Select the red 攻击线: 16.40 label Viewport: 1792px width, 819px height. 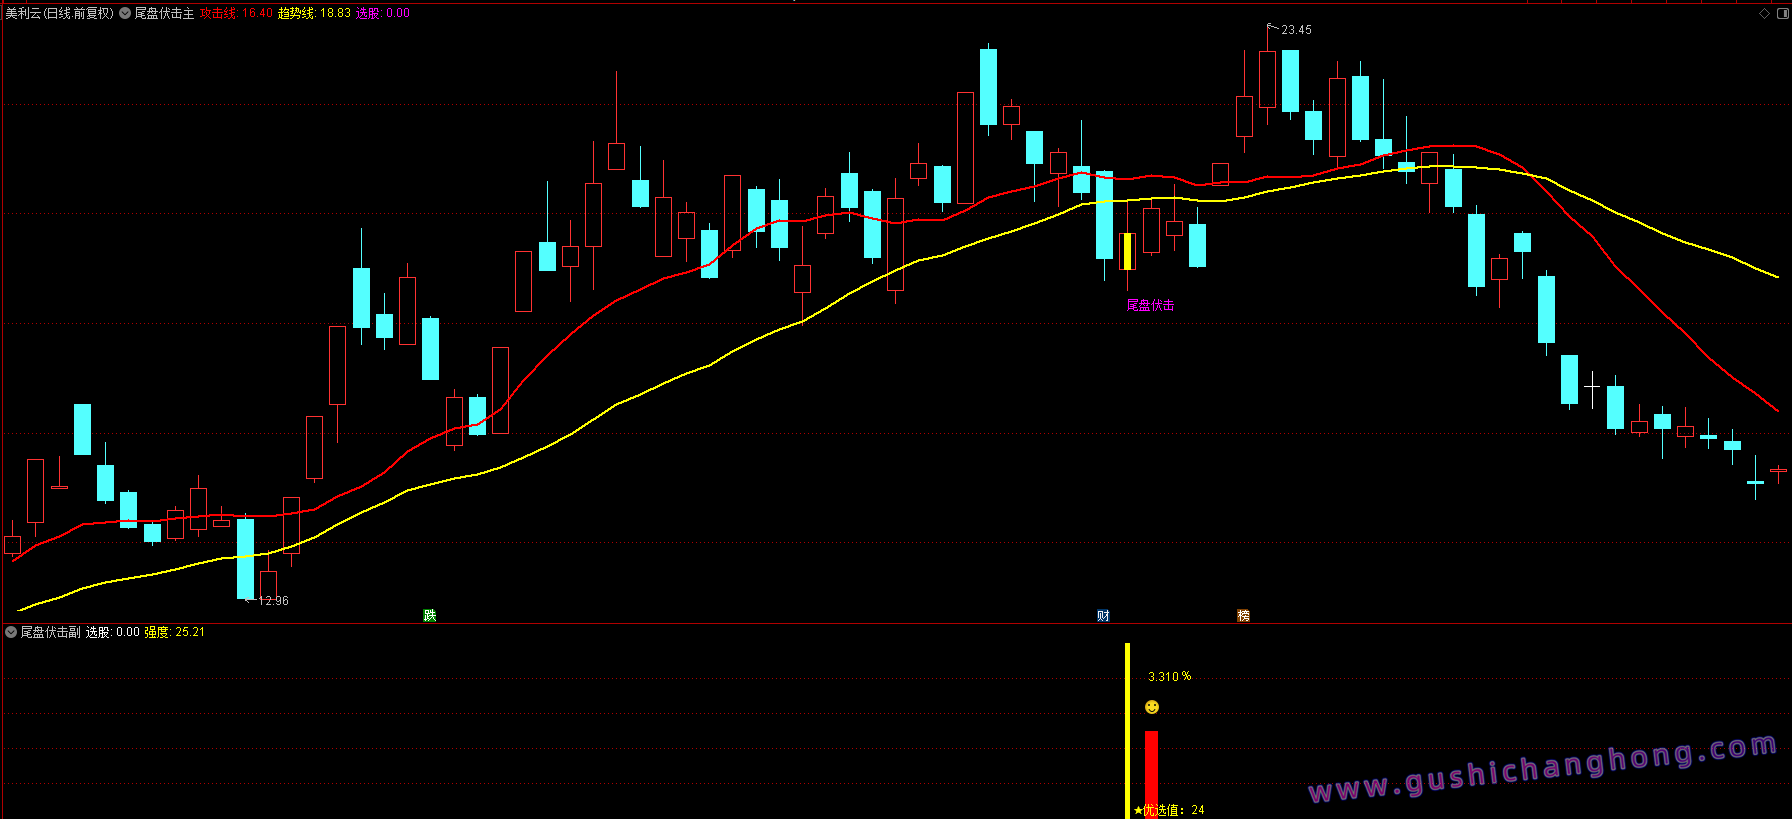[236, 13]
